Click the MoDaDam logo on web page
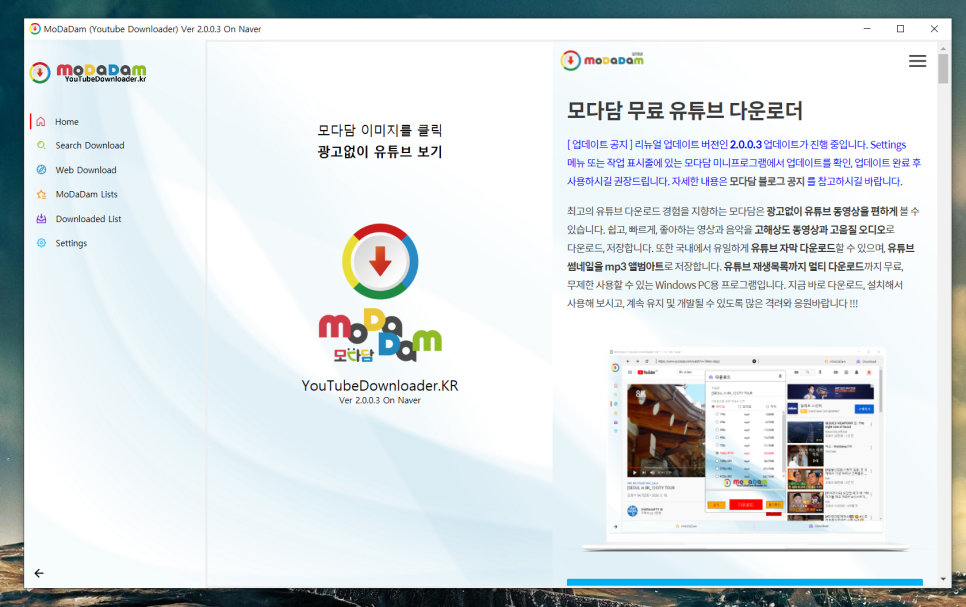 pos(602,60)
